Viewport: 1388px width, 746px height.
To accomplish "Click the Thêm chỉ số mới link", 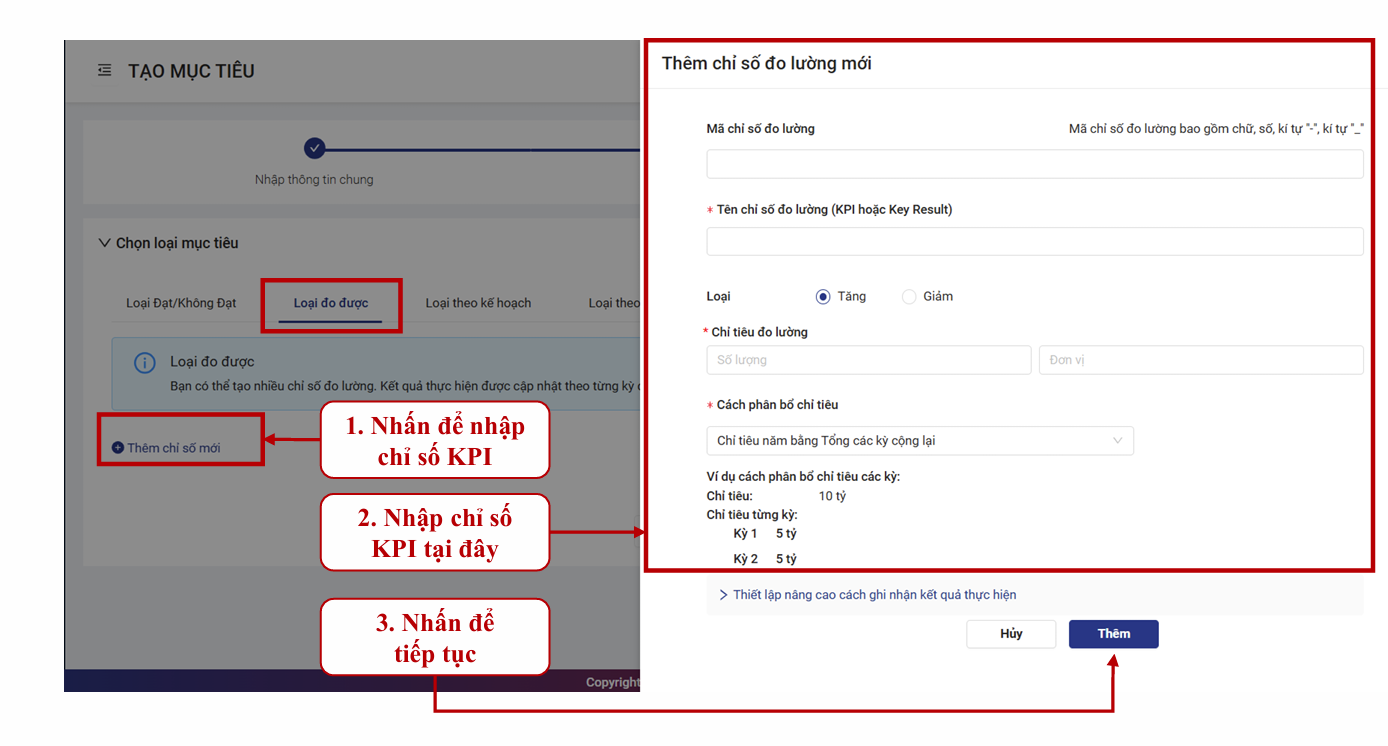I will coord(173,448).
